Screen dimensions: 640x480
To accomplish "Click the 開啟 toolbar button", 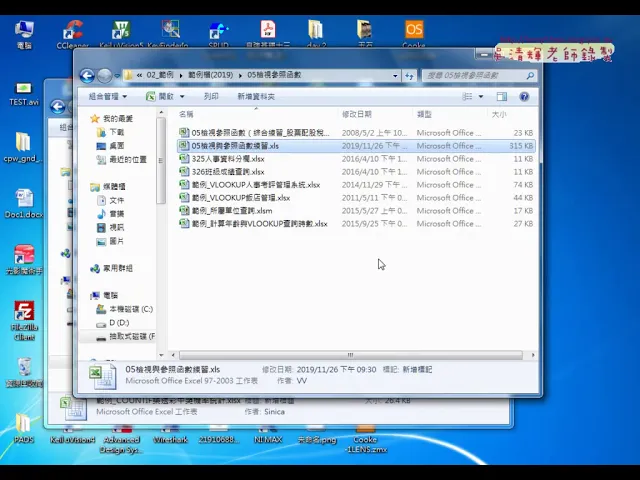I will coord(160,97).
